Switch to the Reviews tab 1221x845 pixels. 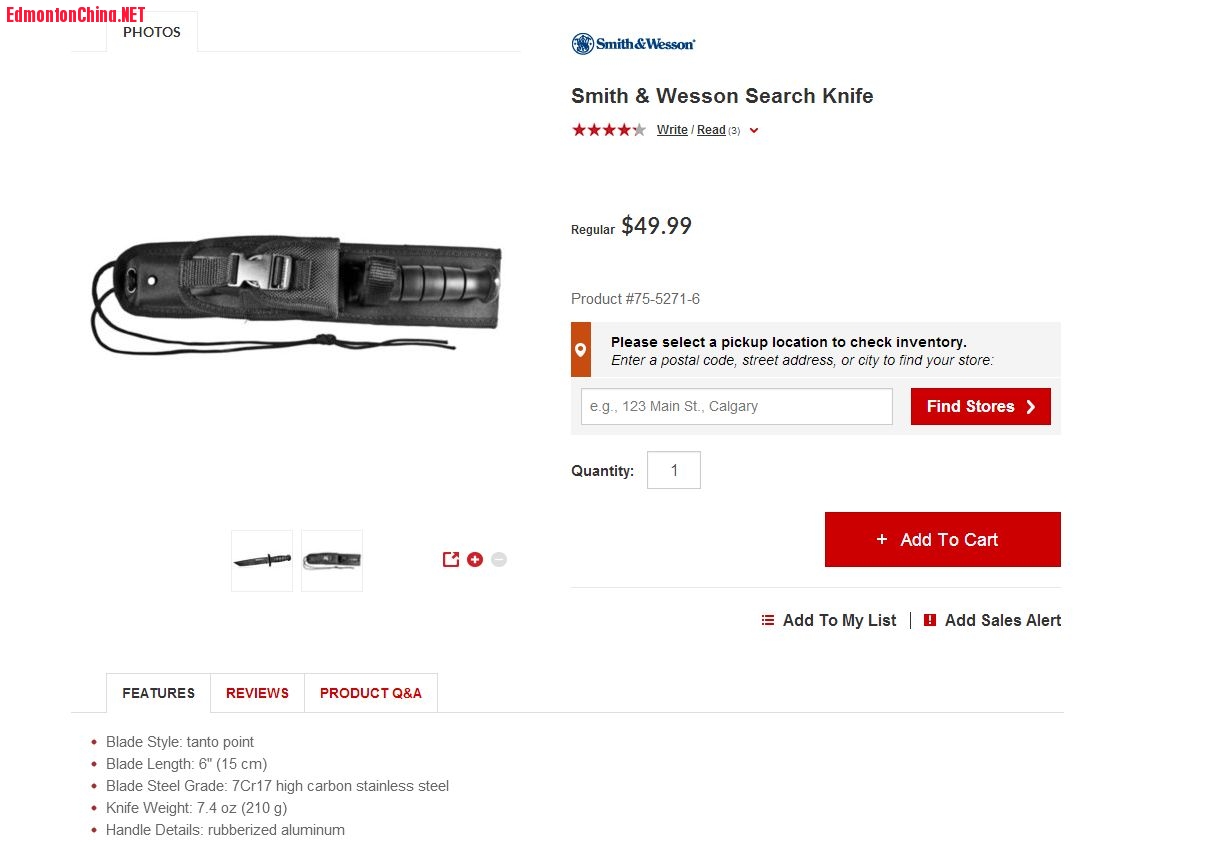[x=257, y=693]
